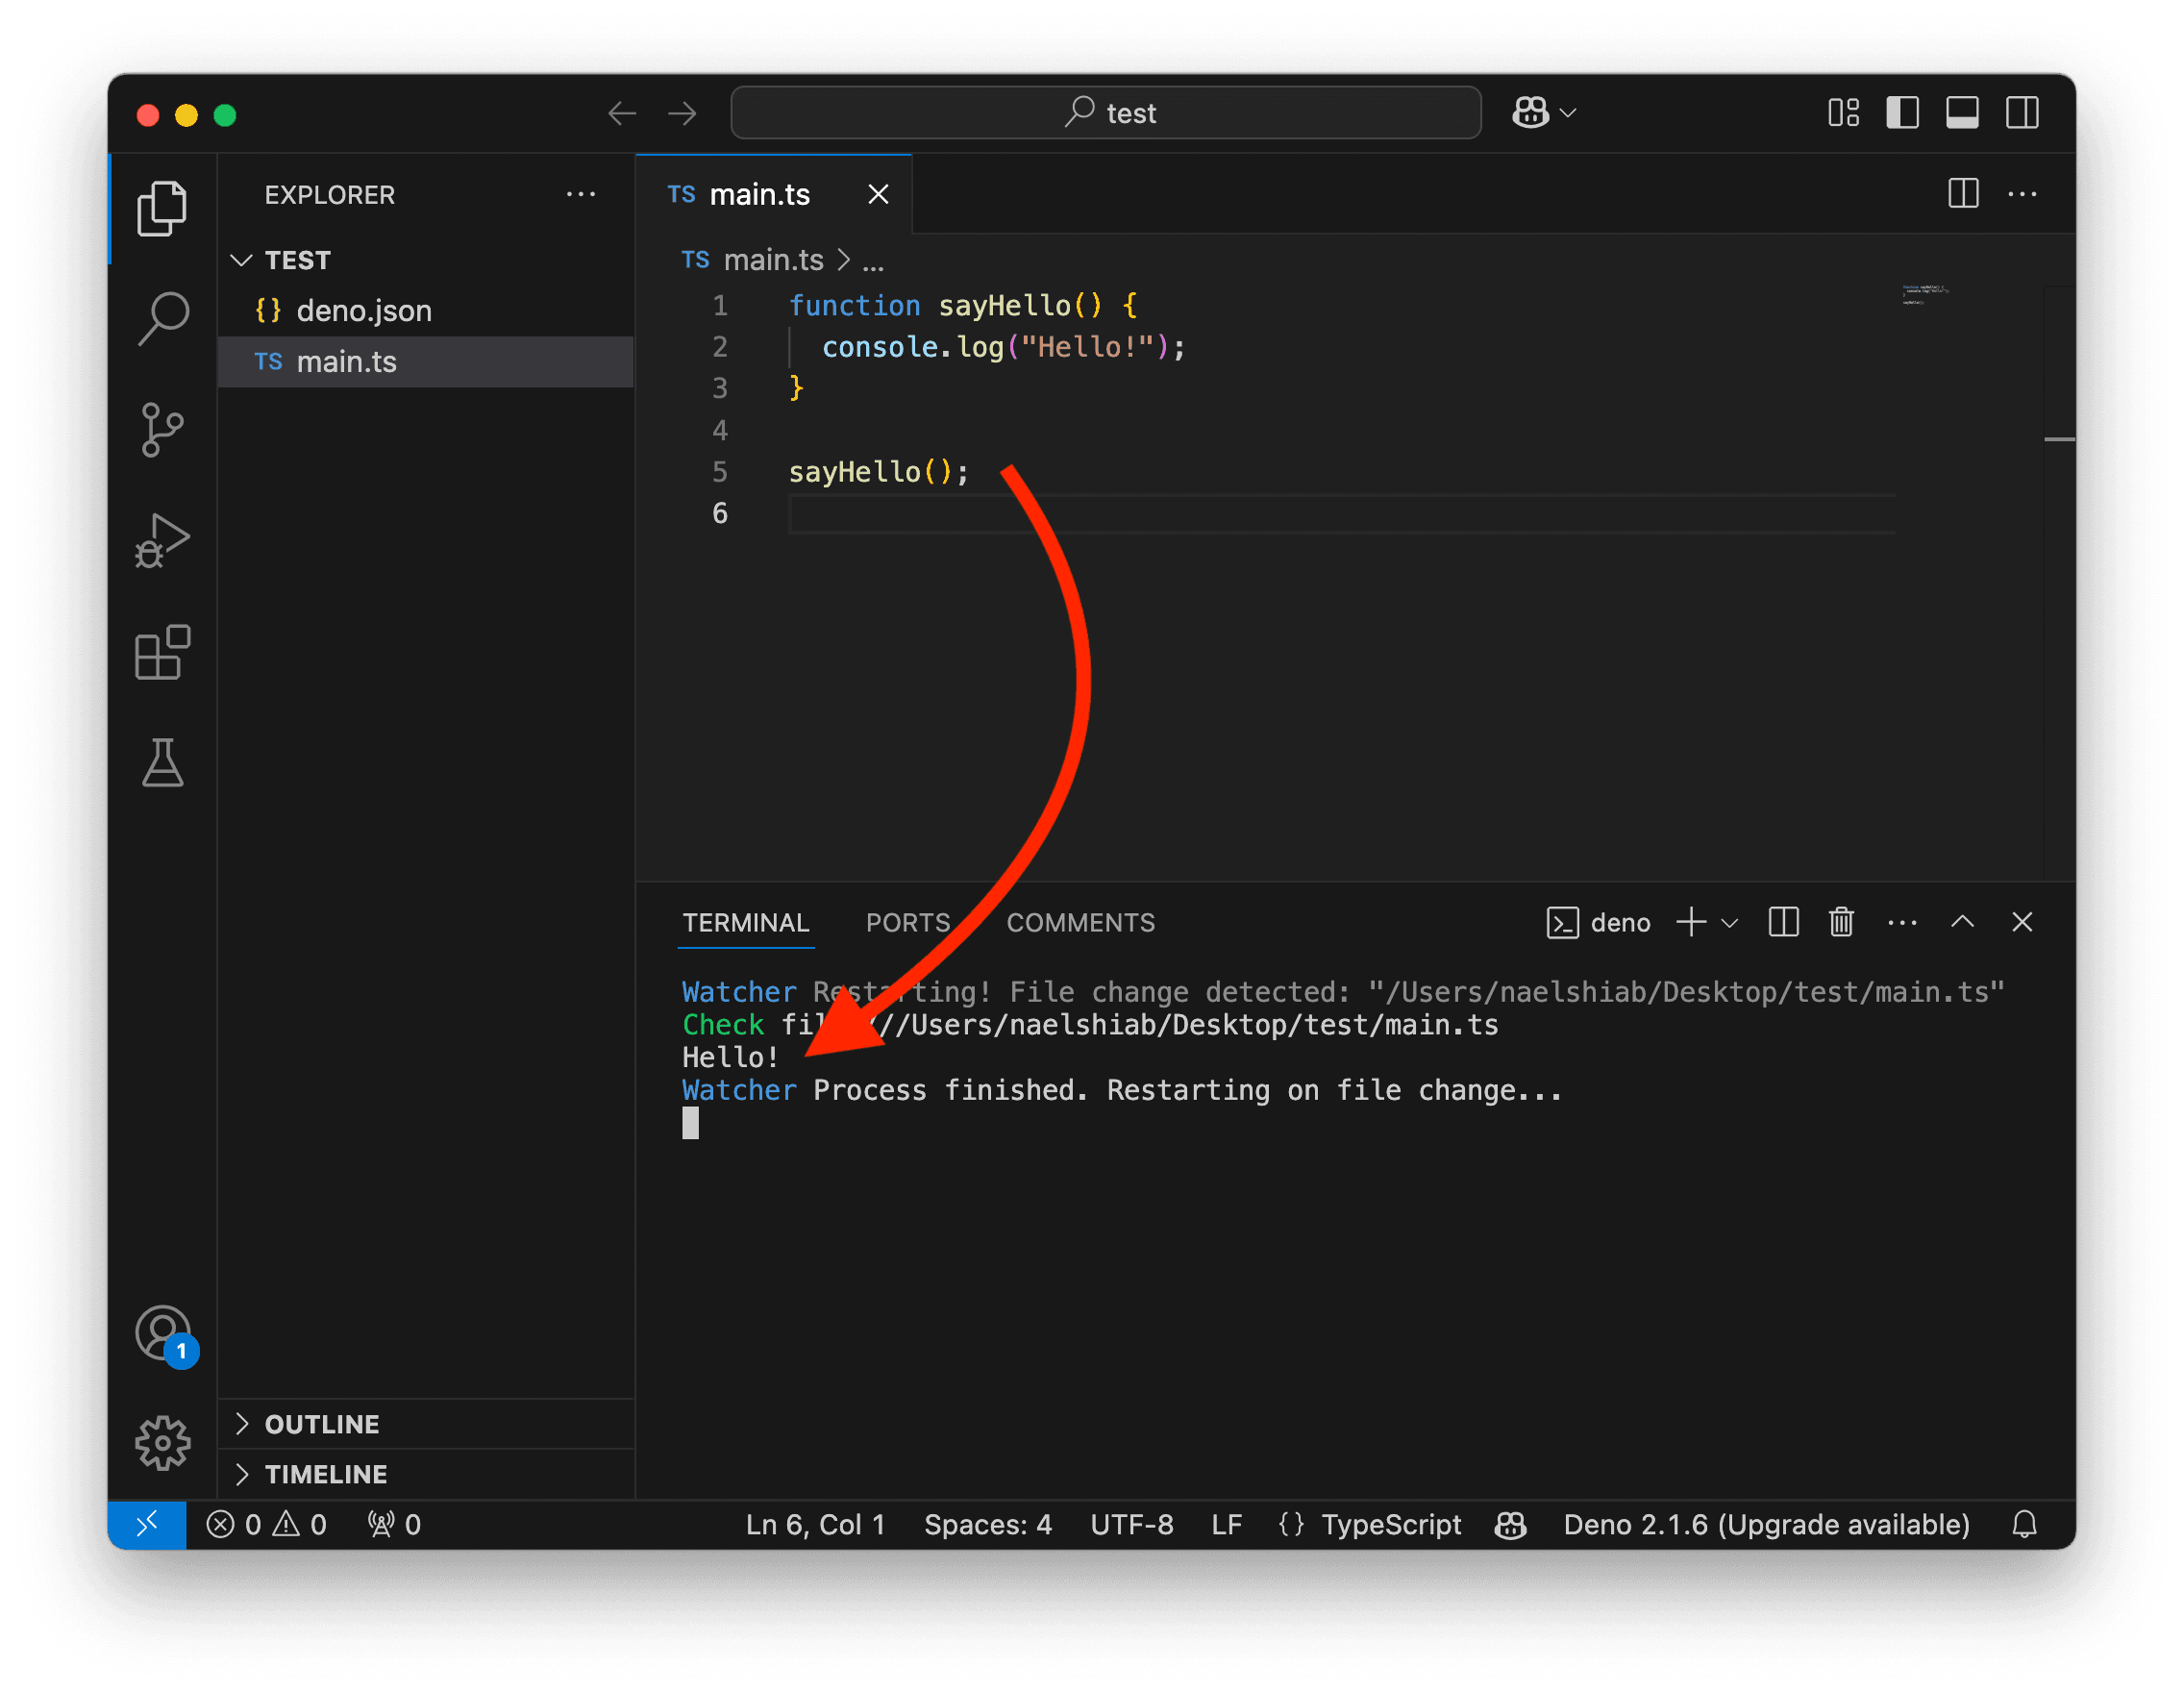
Task: Go back using the left arrow
Action: pyautogui.click(x=622, y=113)
